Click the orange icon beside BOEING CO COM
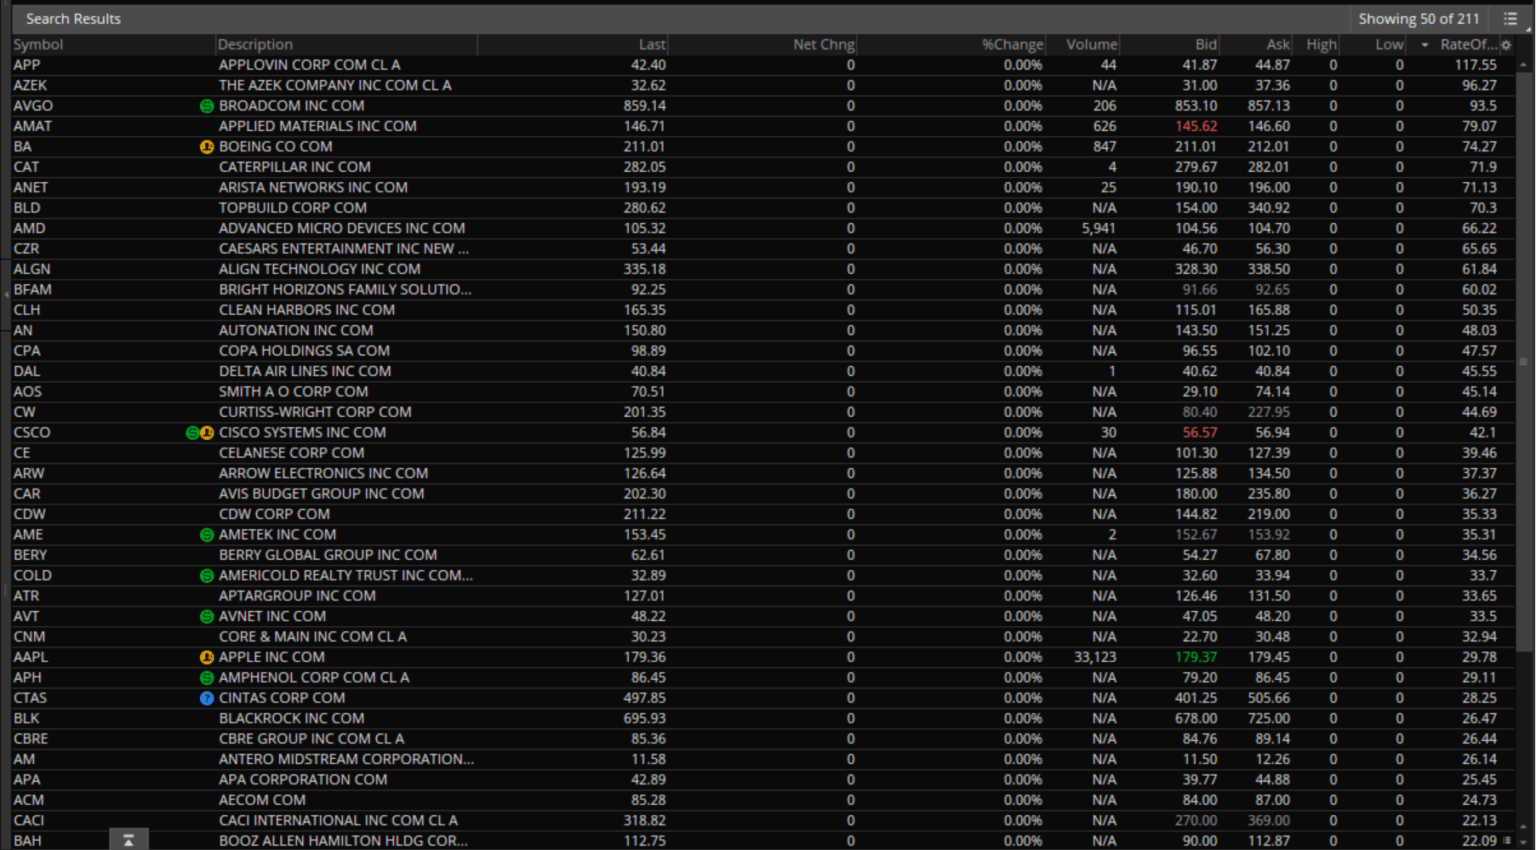Screen dimensions: 1536x850 click(207, 147)
